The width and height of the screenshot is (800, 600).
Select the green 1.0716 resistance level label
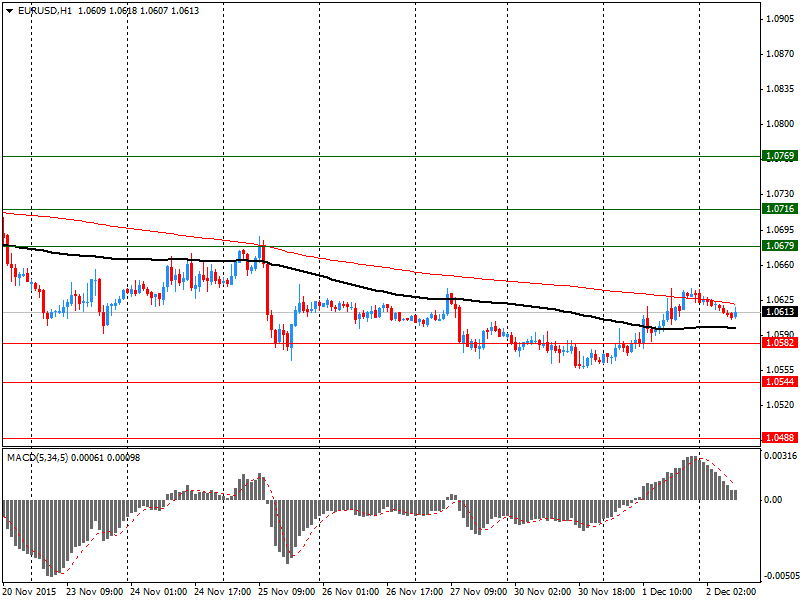[780, 209]
